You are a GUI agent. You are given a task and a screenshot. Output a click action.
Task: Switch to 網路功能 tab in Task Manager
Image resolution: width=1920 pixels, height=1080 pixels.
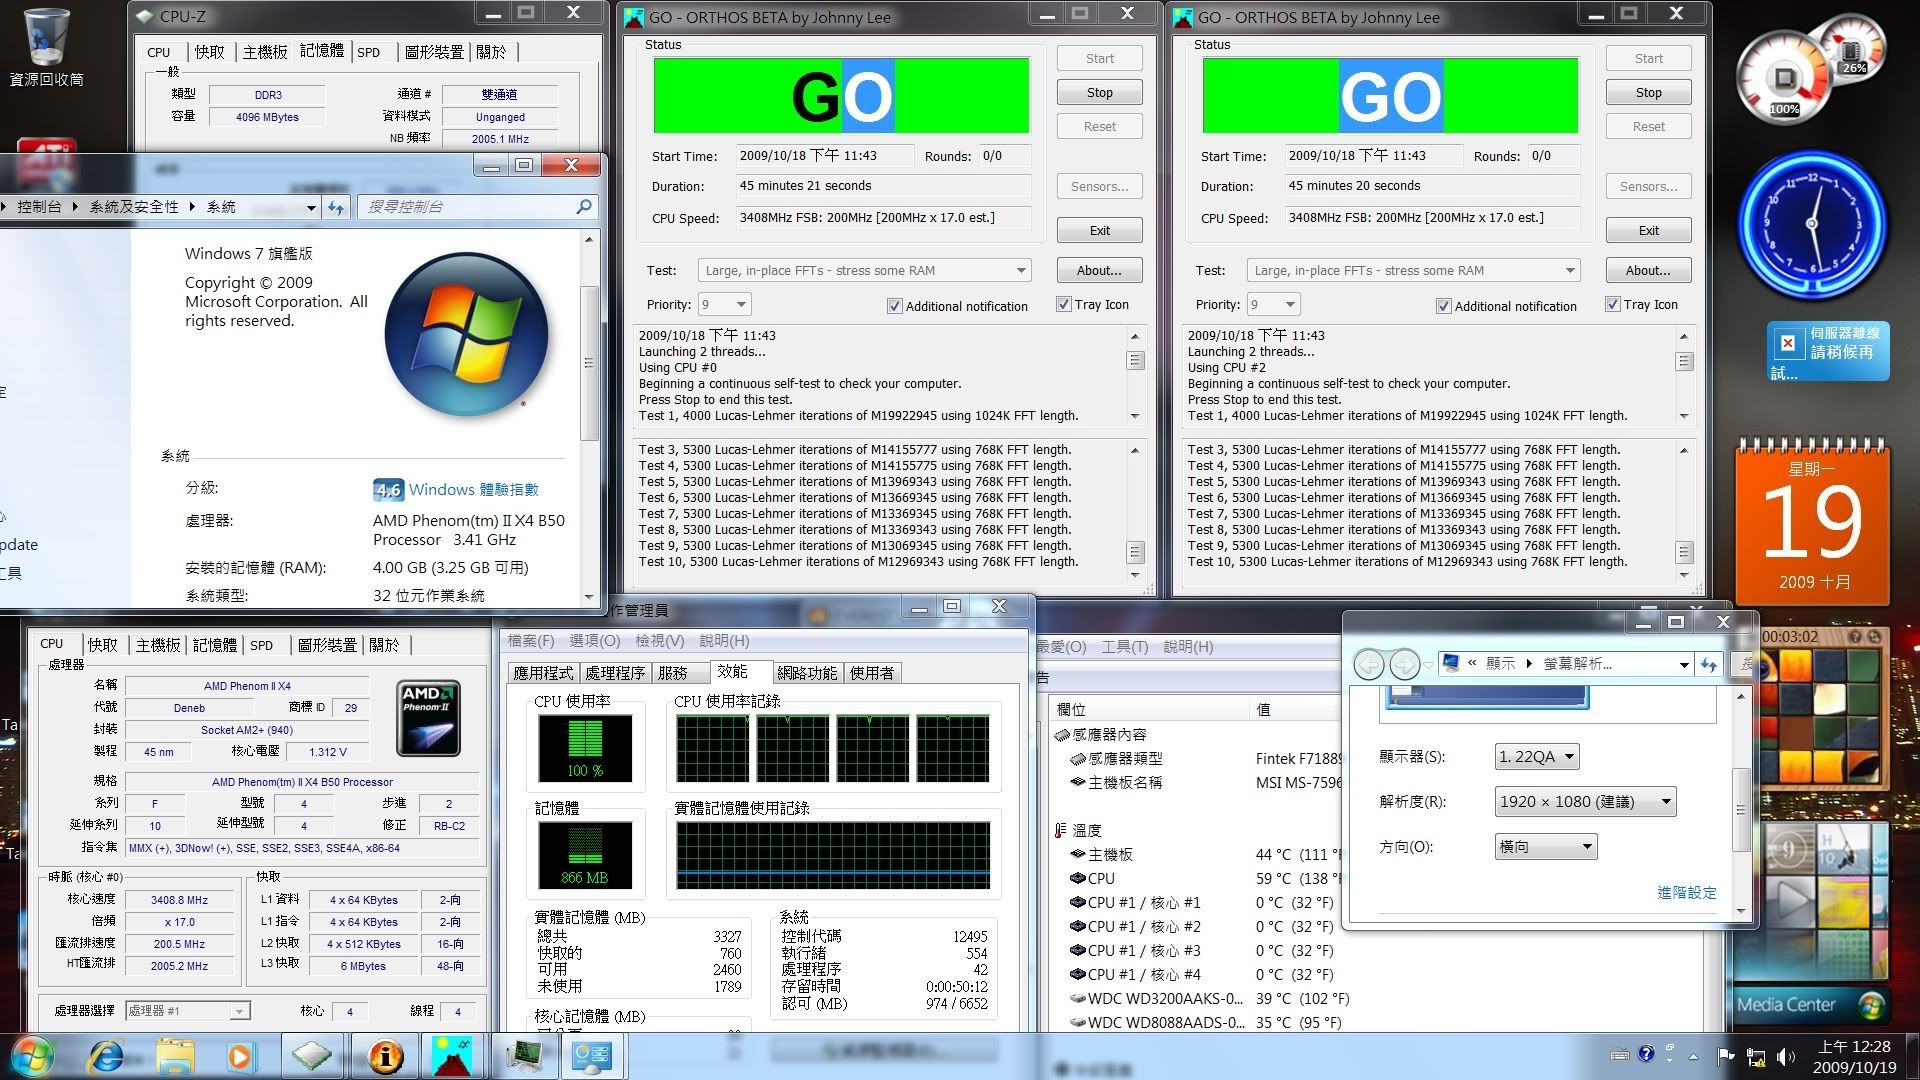click(807, 673)
